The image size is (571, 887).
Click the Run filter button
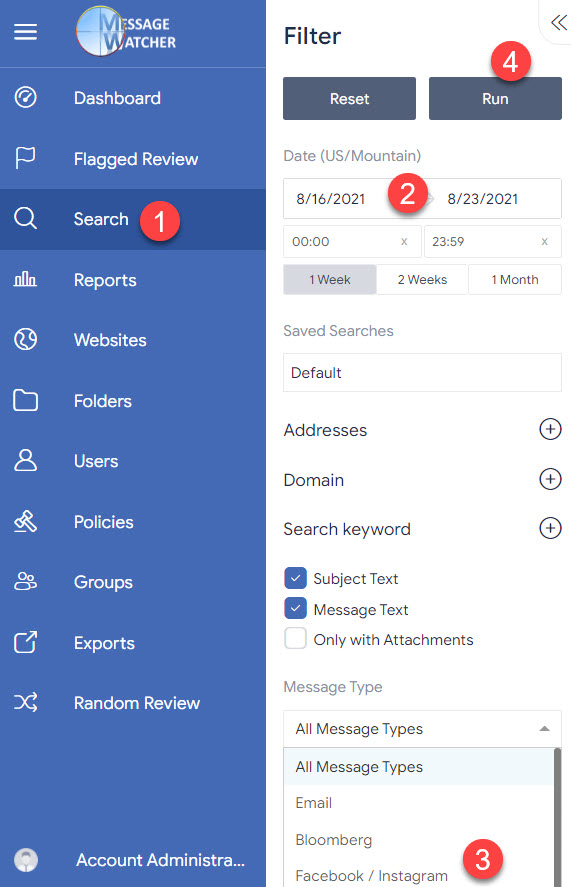495,98
